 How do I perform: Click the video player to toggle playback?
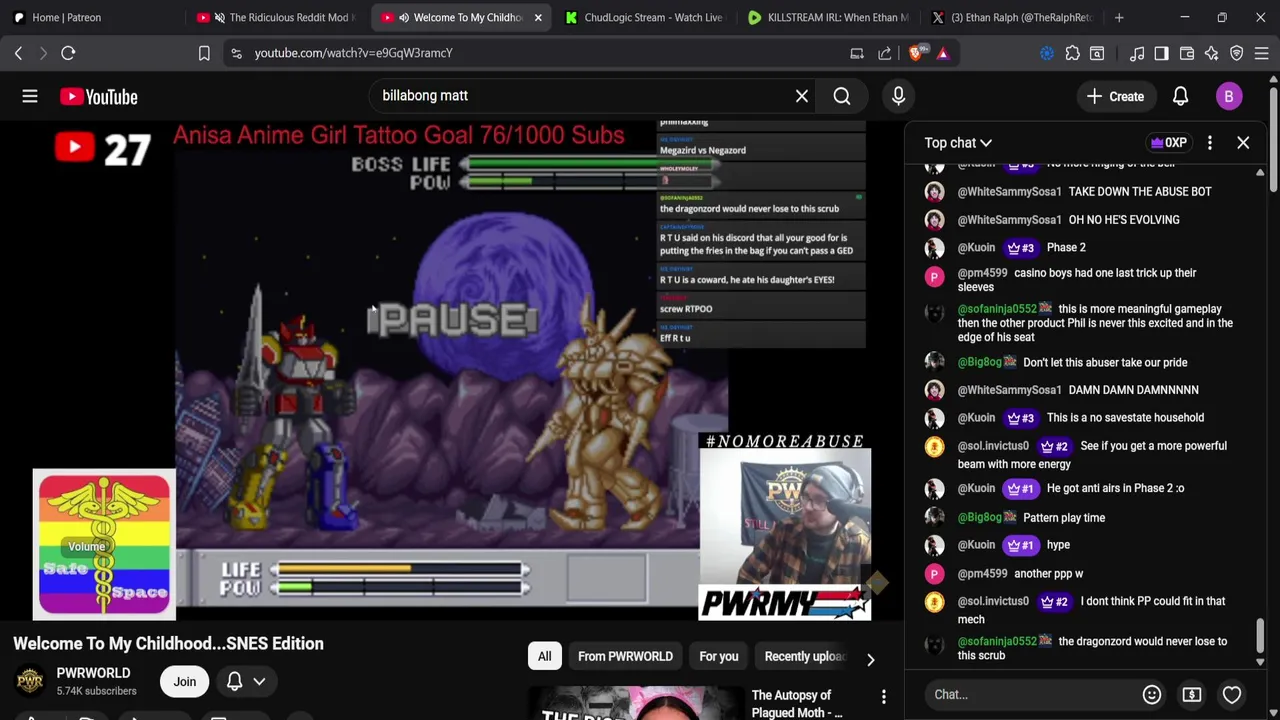tap(452, 370)
